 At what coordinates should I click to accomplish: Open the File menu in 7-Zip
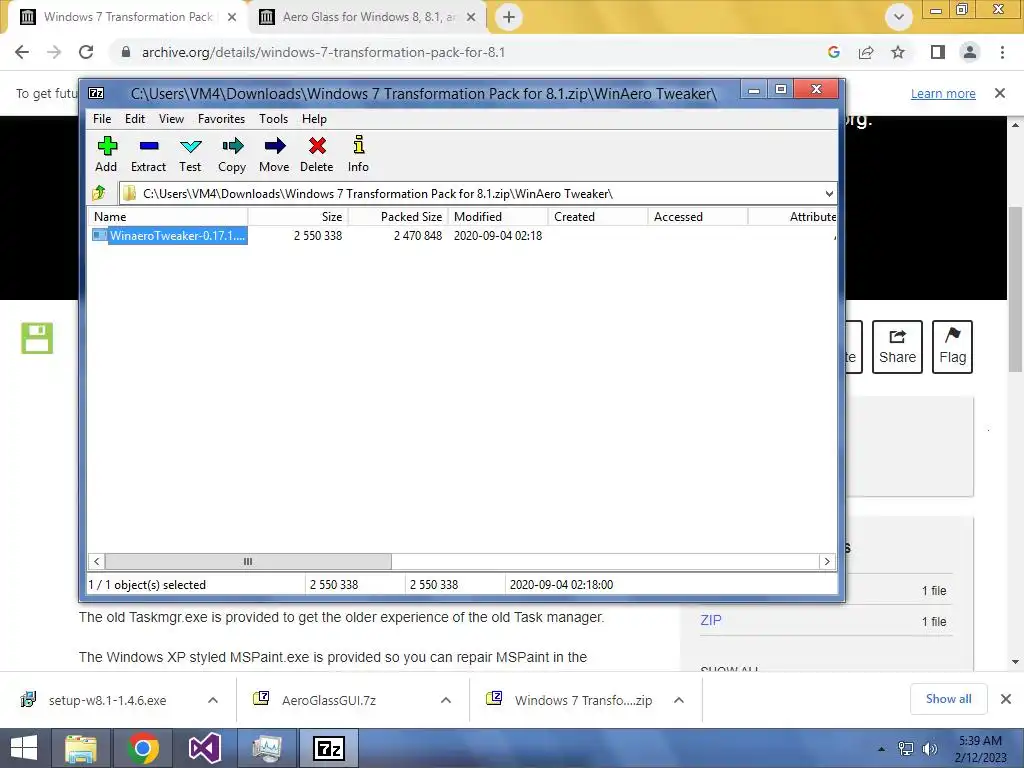pyautogui.click(x=102, y=119)
